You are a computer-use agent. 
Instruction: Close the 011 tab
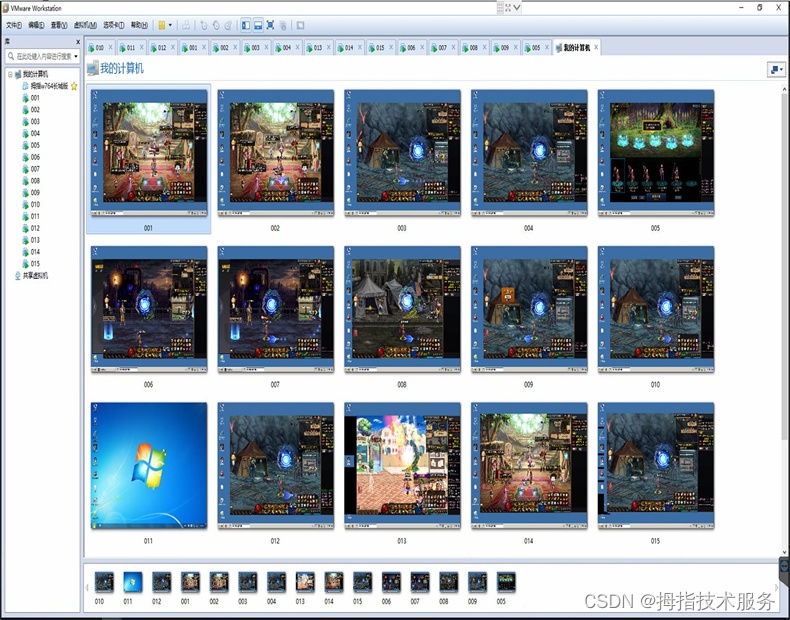[142, 47]
